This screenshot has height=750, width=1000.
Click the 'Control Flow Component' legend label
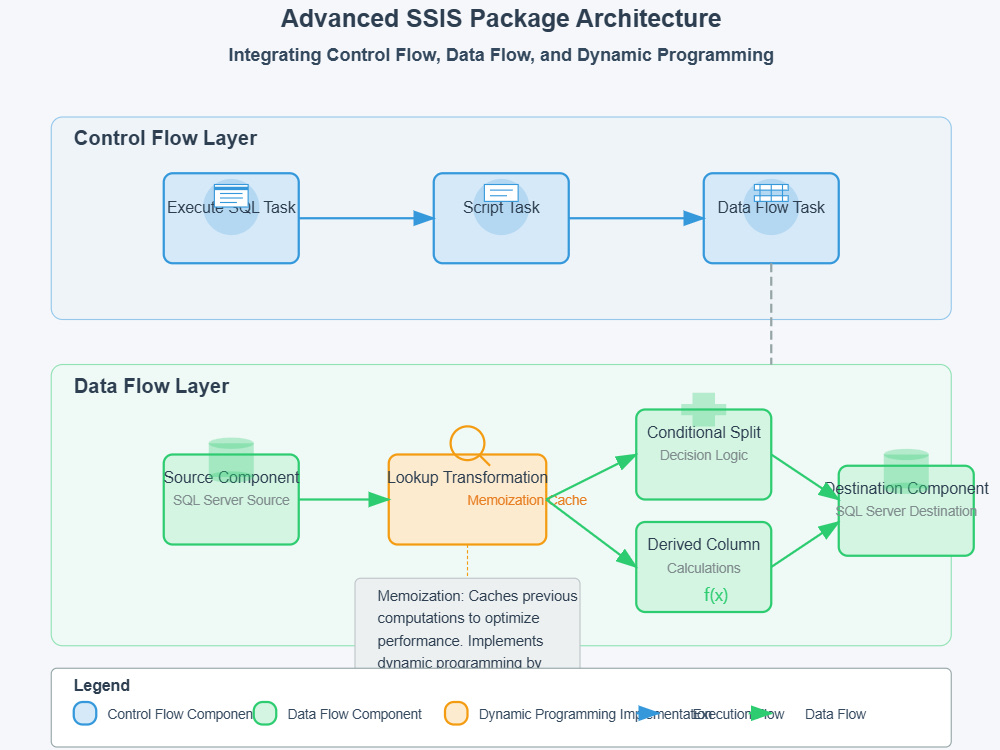coord(180,714)
